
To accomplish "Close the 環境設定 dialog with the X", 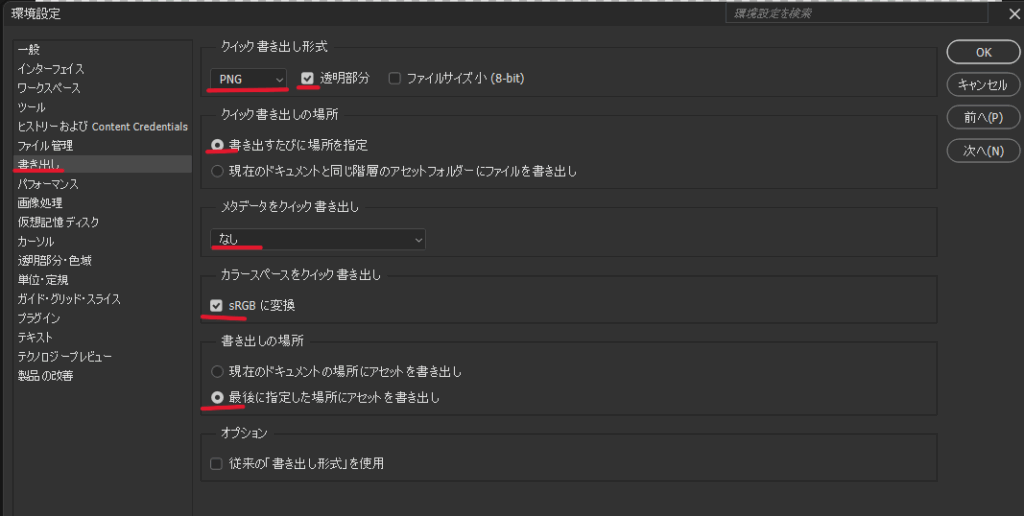I will (x=1011, y=13).
